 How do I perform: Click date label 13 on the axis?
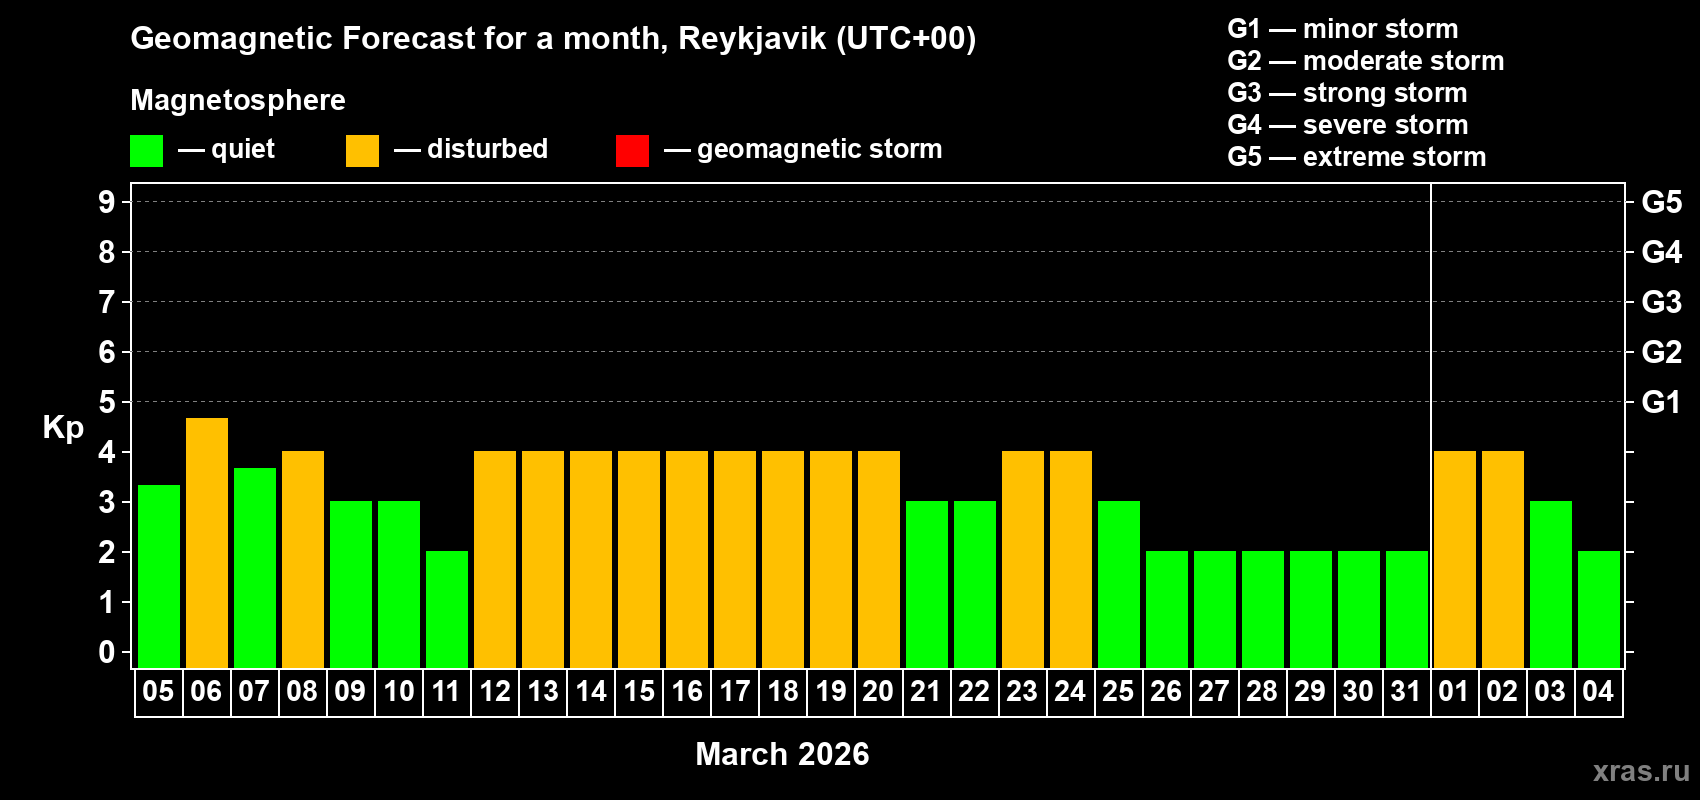point(543,692)
